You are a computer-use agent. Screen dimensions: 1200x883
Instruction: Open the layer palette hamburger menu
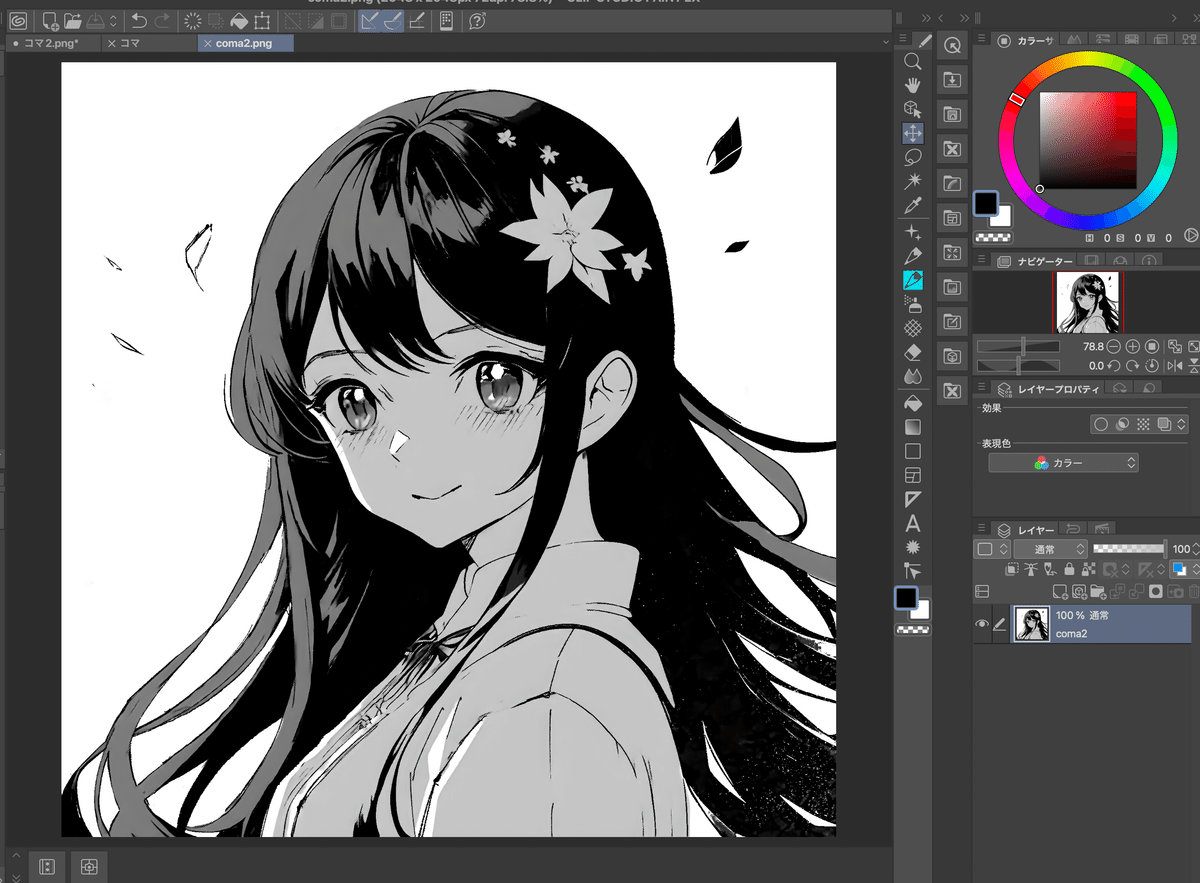(981, 528)
